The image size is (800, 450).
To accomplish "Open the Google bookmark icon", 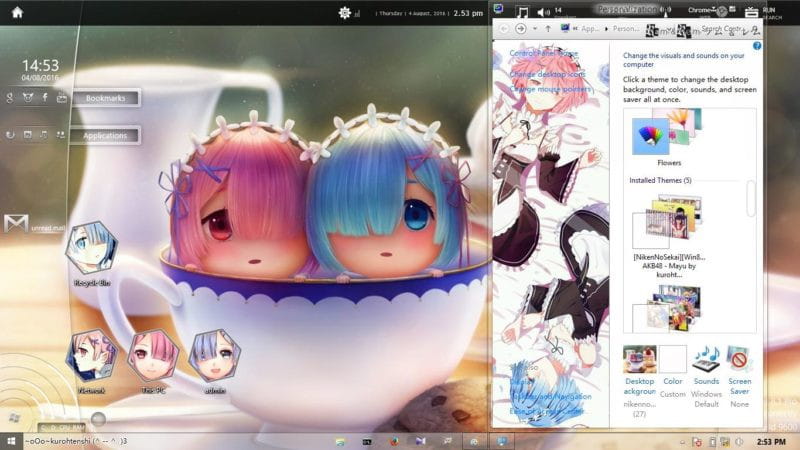I will tap(10, 97).
